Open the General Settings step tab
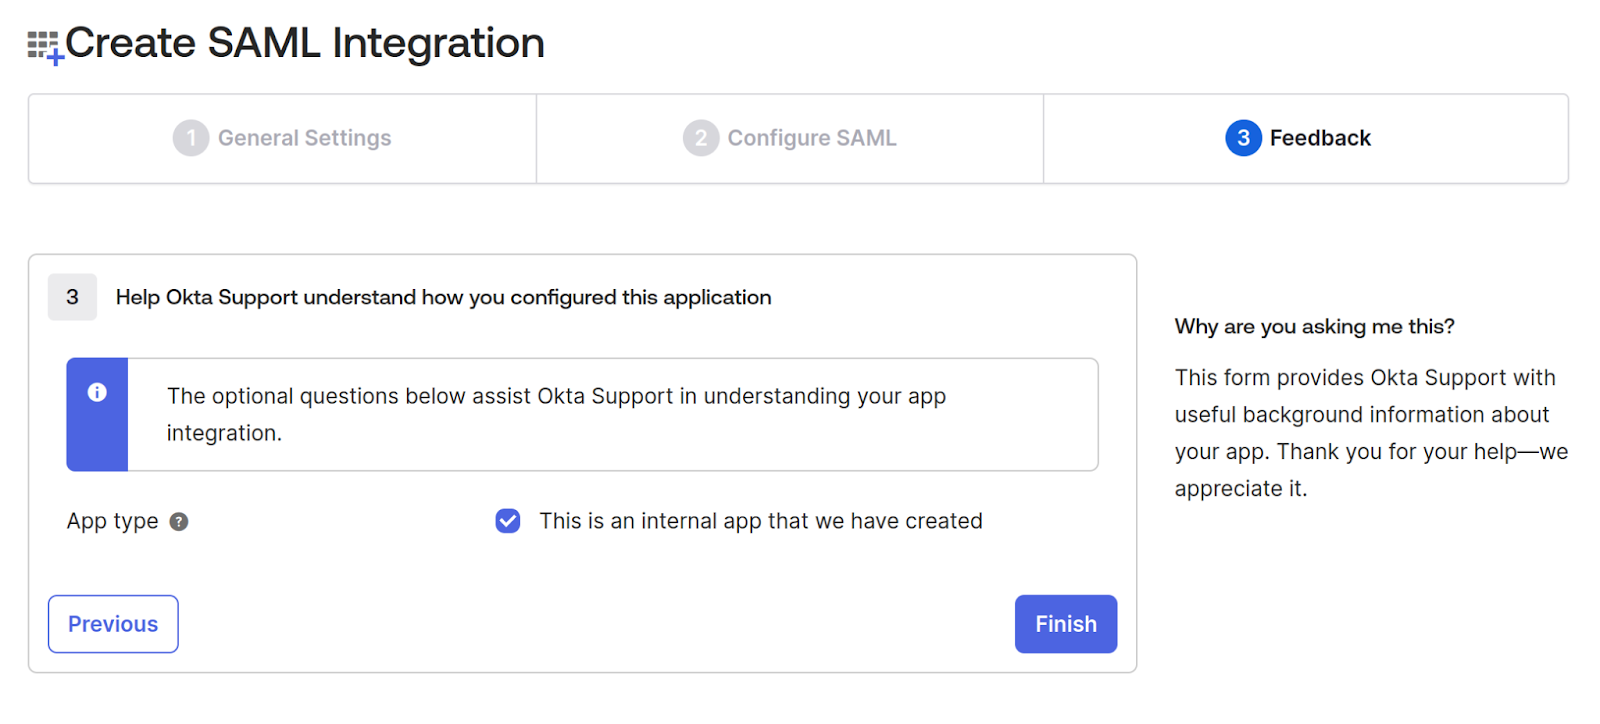Screen dimensions: 1600x724 pyautogui.click(x=304, y=138)
